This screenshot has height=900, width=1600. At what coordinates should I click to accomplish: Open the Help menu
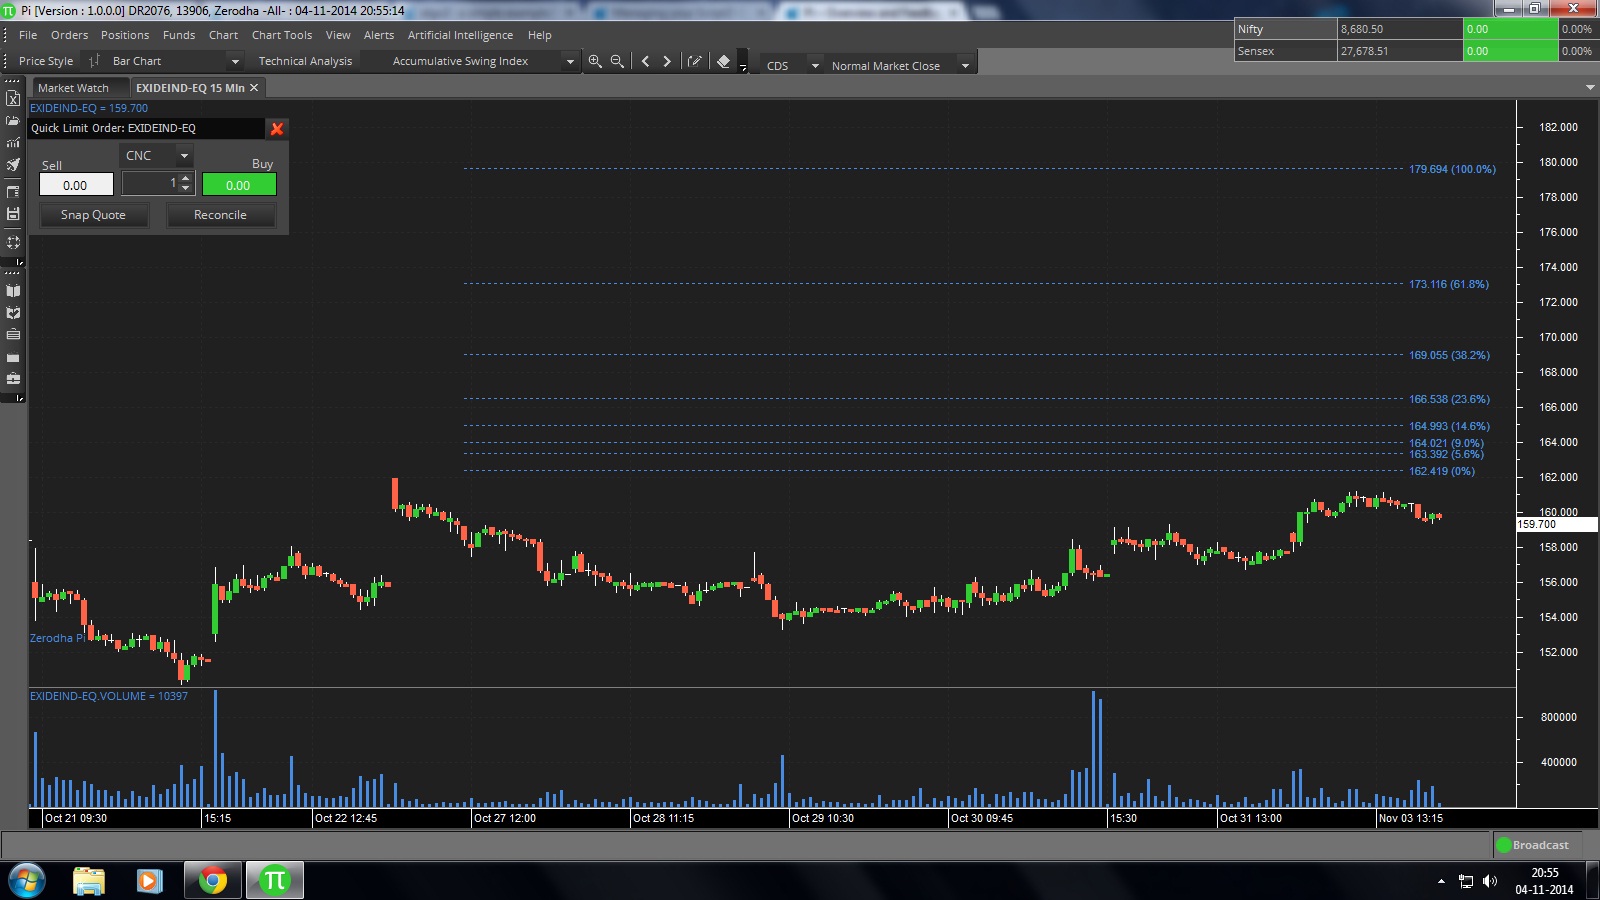(540, 35)
